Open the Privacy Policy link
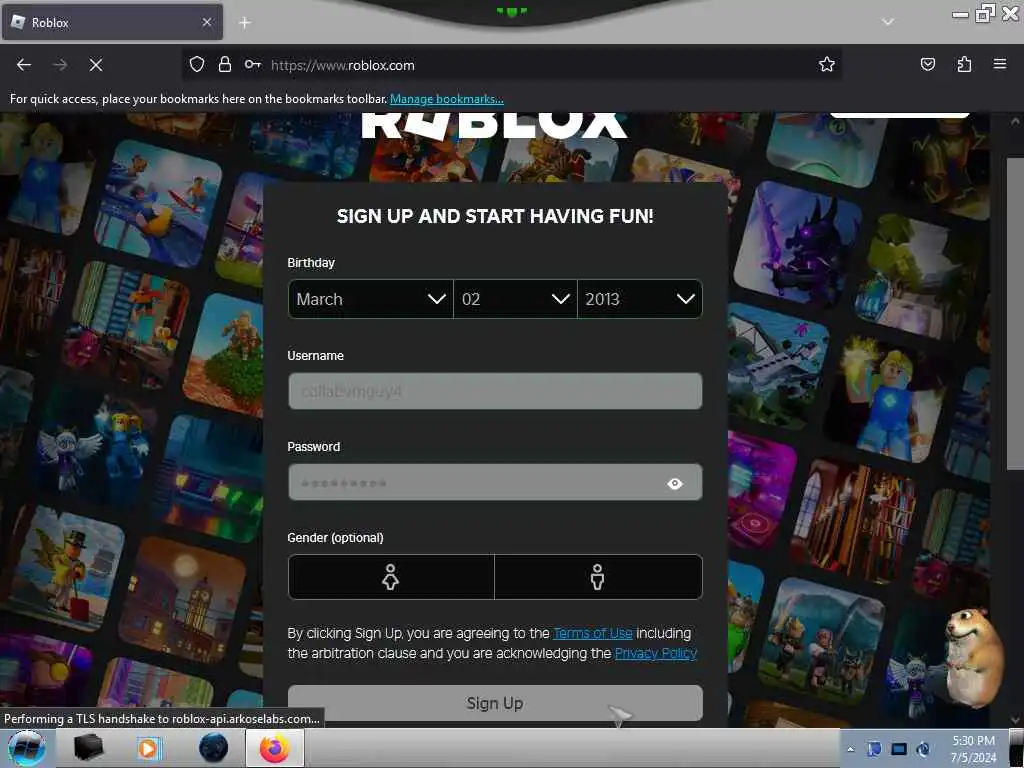 [656, 653]
